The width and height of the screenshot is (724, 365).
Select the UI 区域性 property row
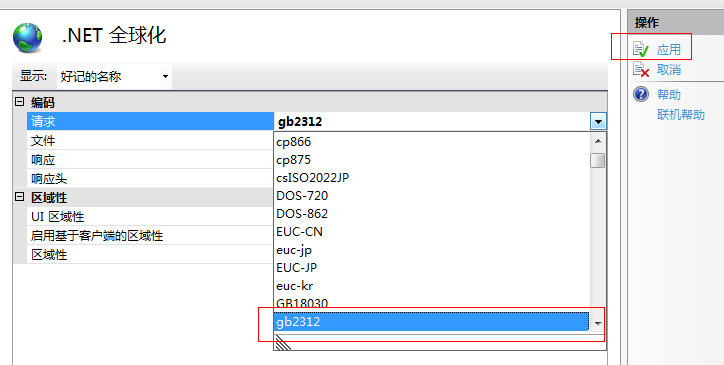pos(151,217)
